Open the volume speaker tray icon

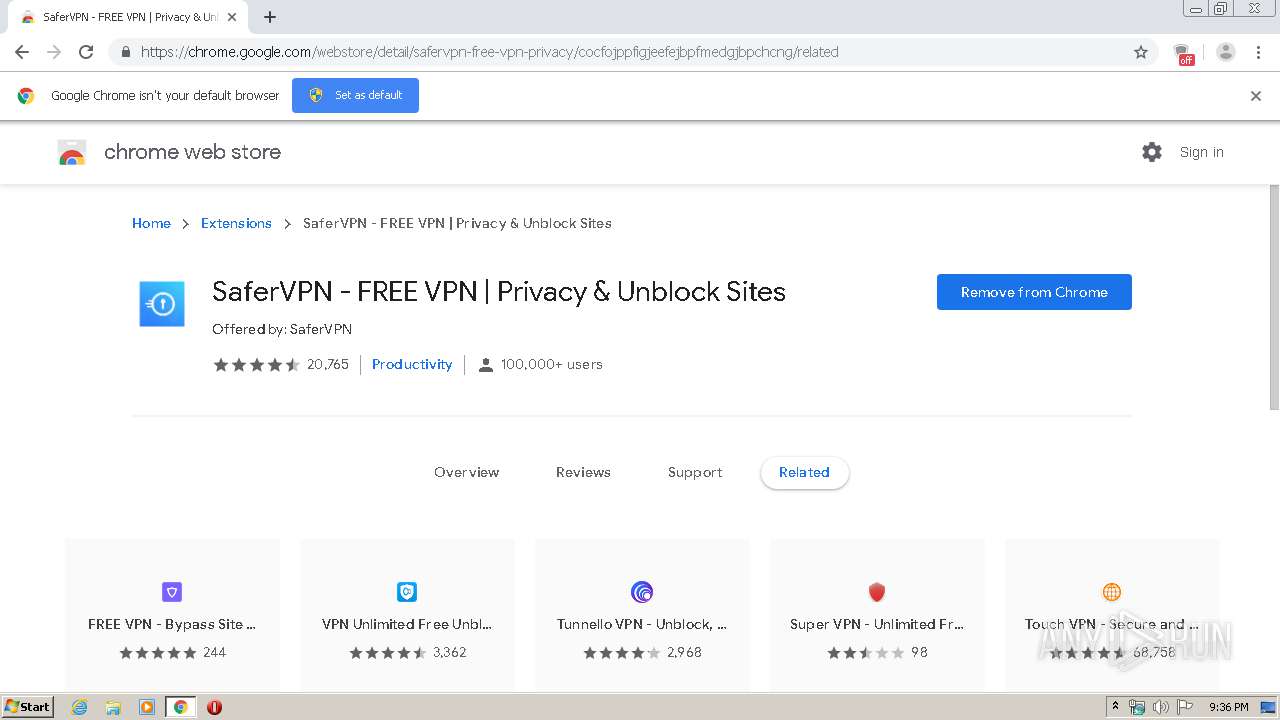[1161, 707]
